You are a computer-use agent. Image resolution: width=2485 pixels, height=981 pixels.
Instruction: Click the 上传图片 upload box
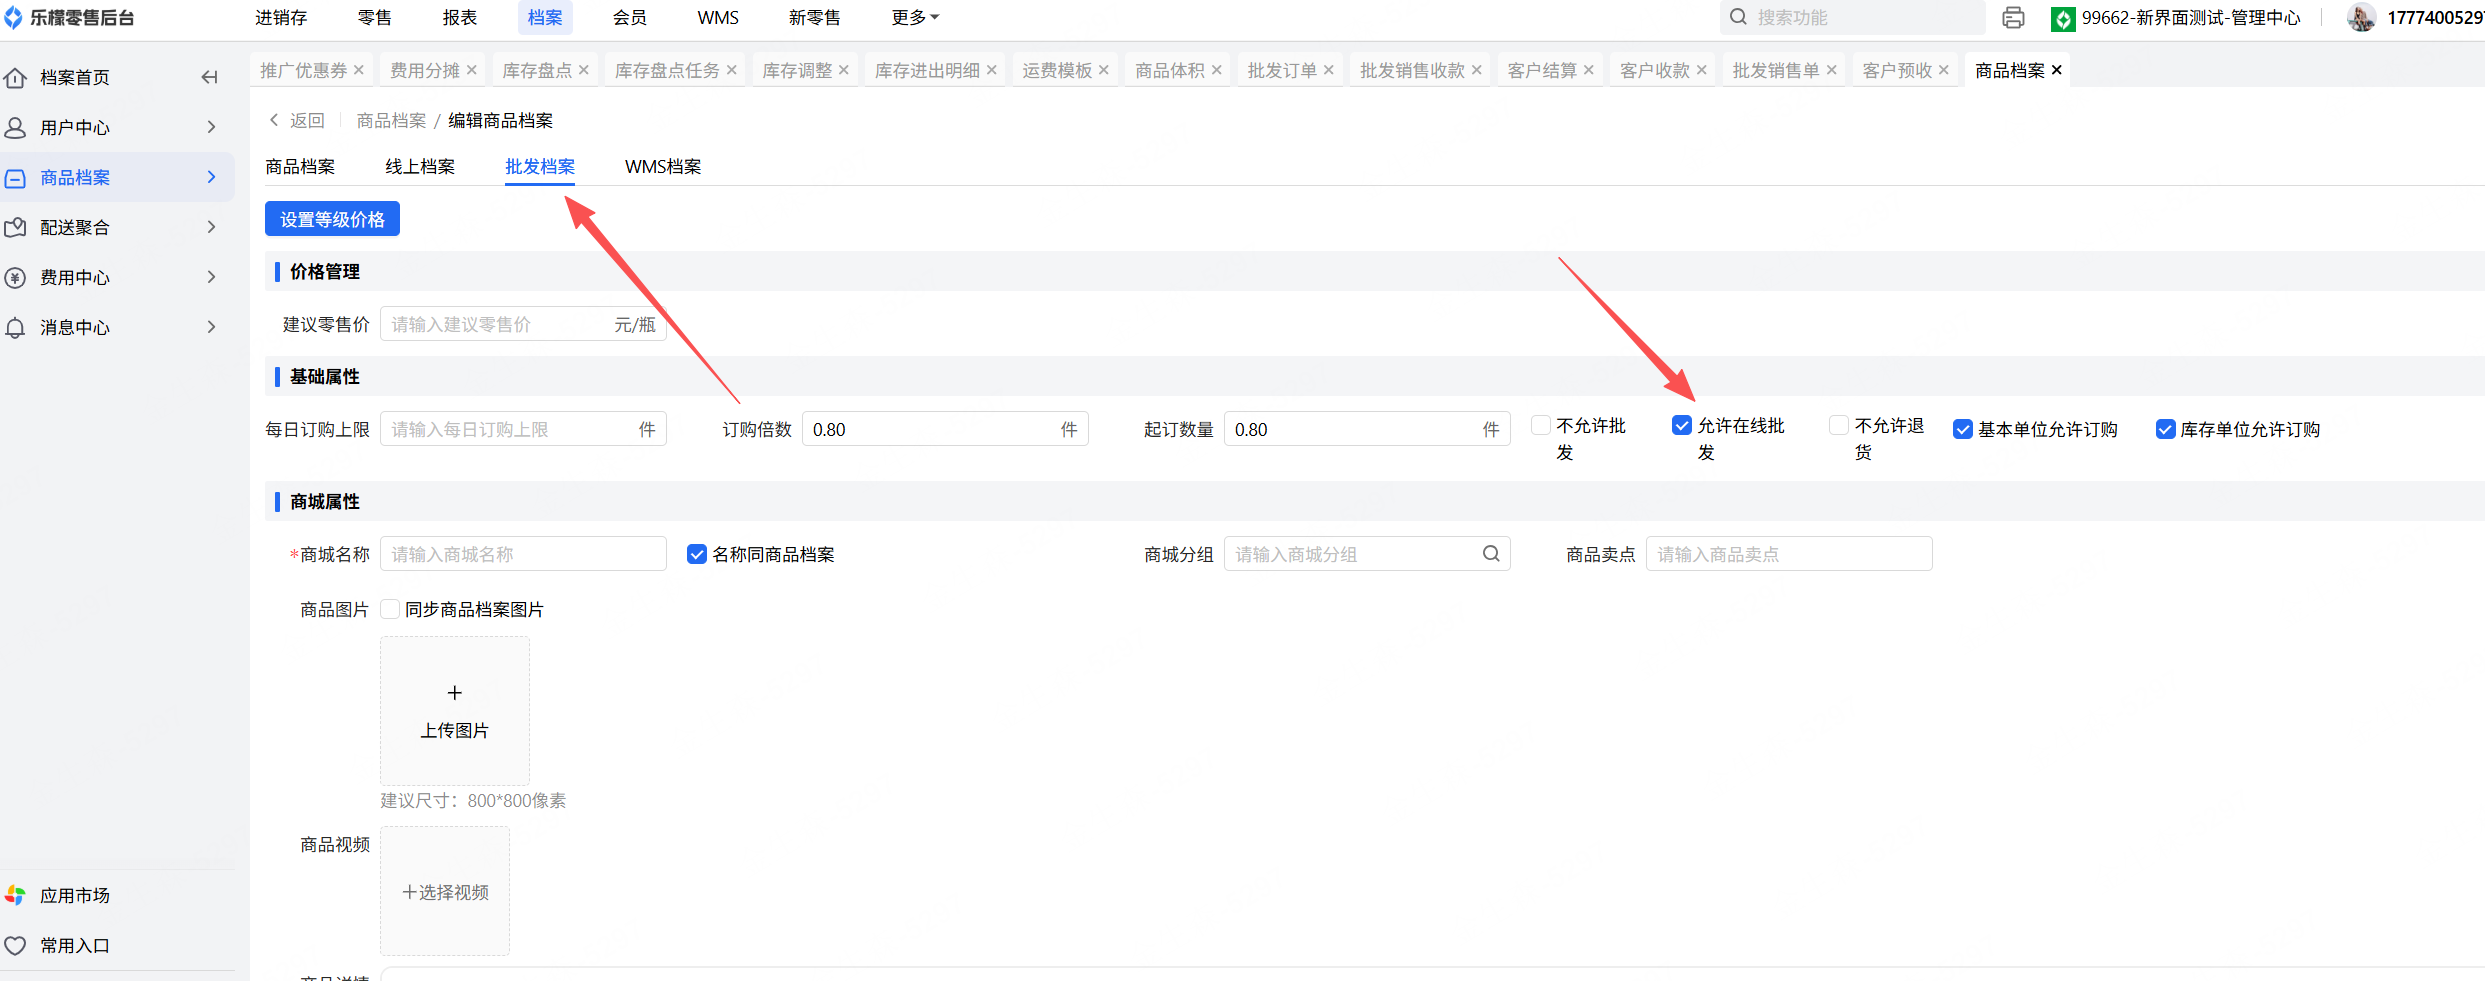coord(455,711)
